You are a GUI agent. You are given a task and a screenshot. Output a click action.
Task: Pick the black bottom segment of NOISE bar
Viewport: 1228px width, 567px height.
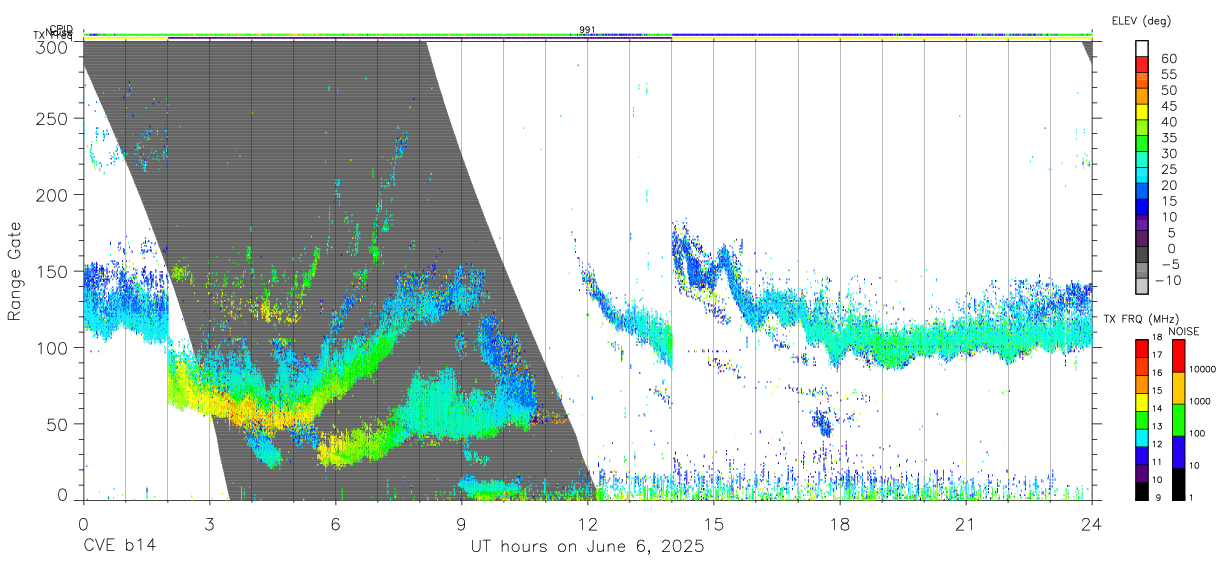1177,483
